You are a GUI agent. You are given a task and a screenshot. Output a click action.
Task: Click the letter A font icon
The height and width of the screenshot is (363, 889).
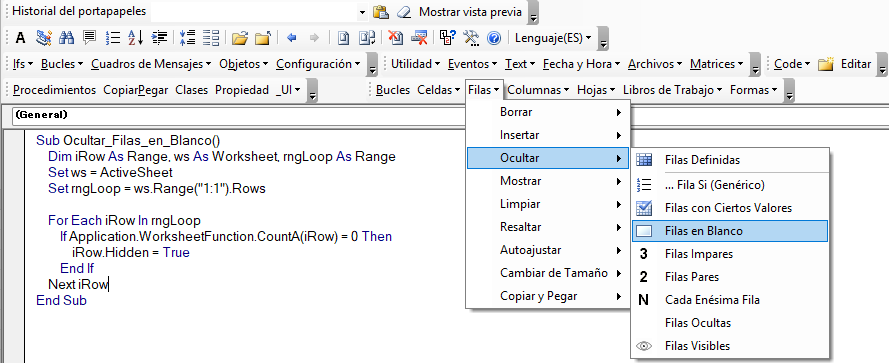20,38
